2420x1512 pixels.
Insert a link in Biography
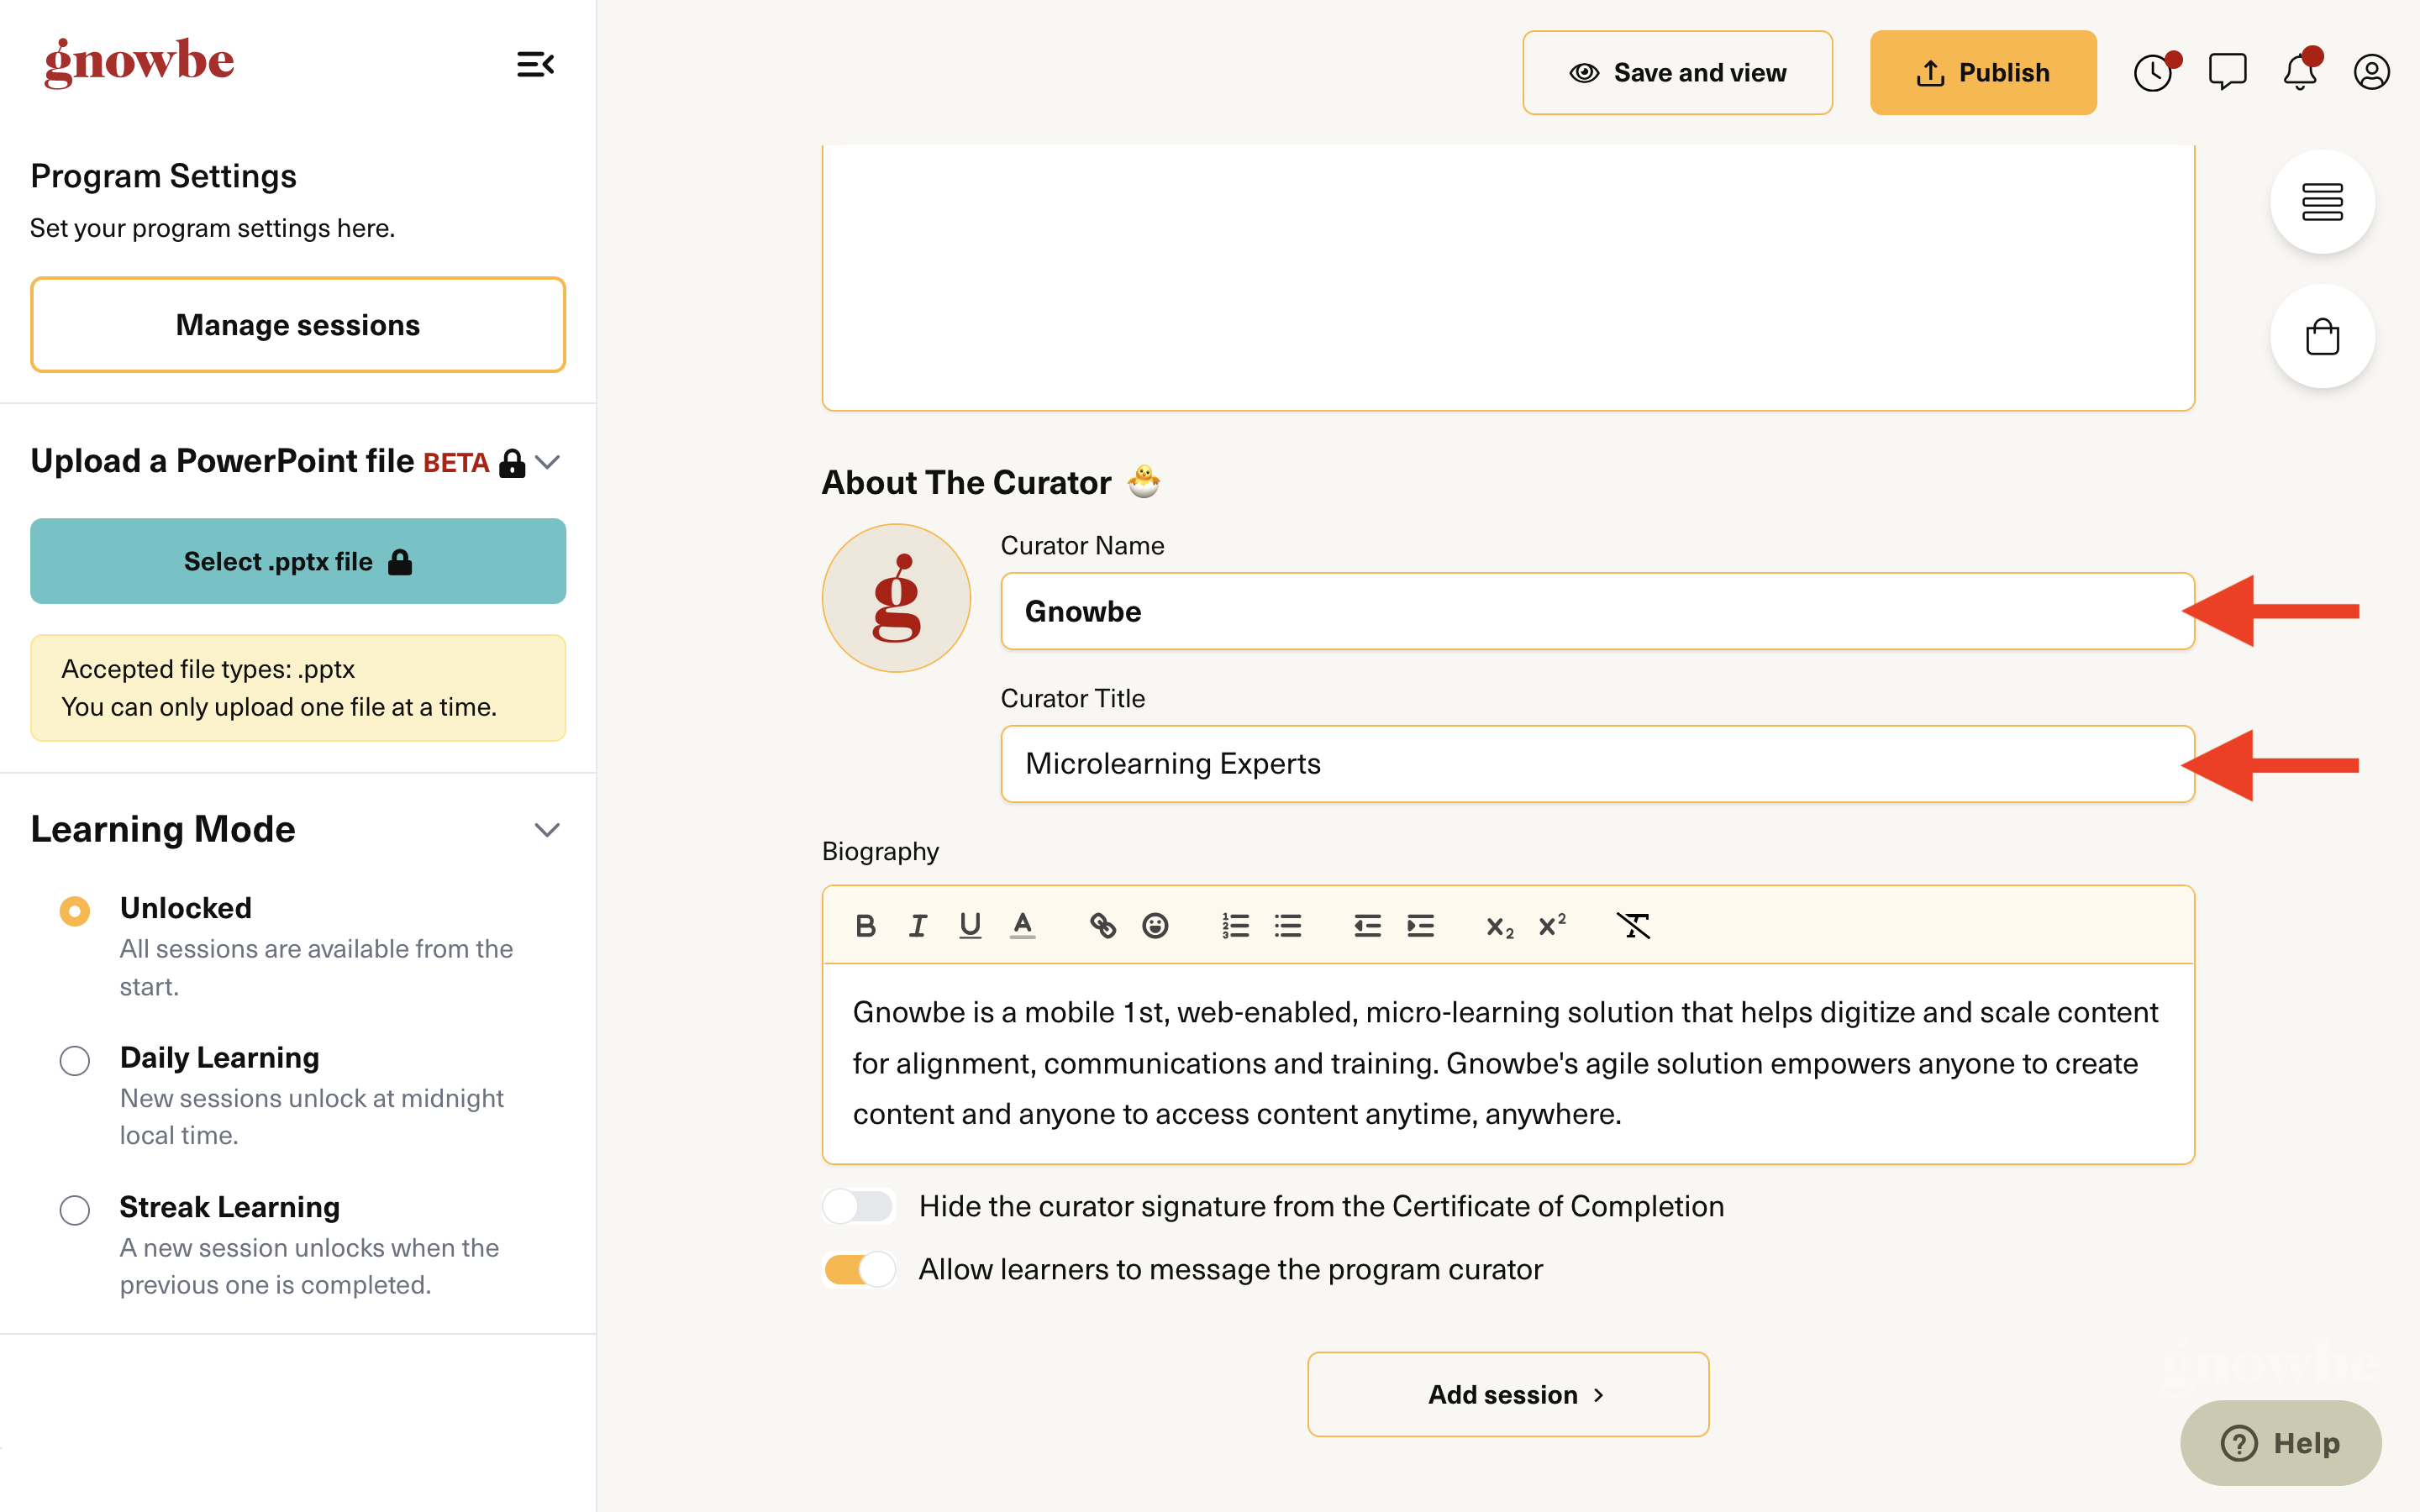pyautogui.click(x=1102, y=926)
